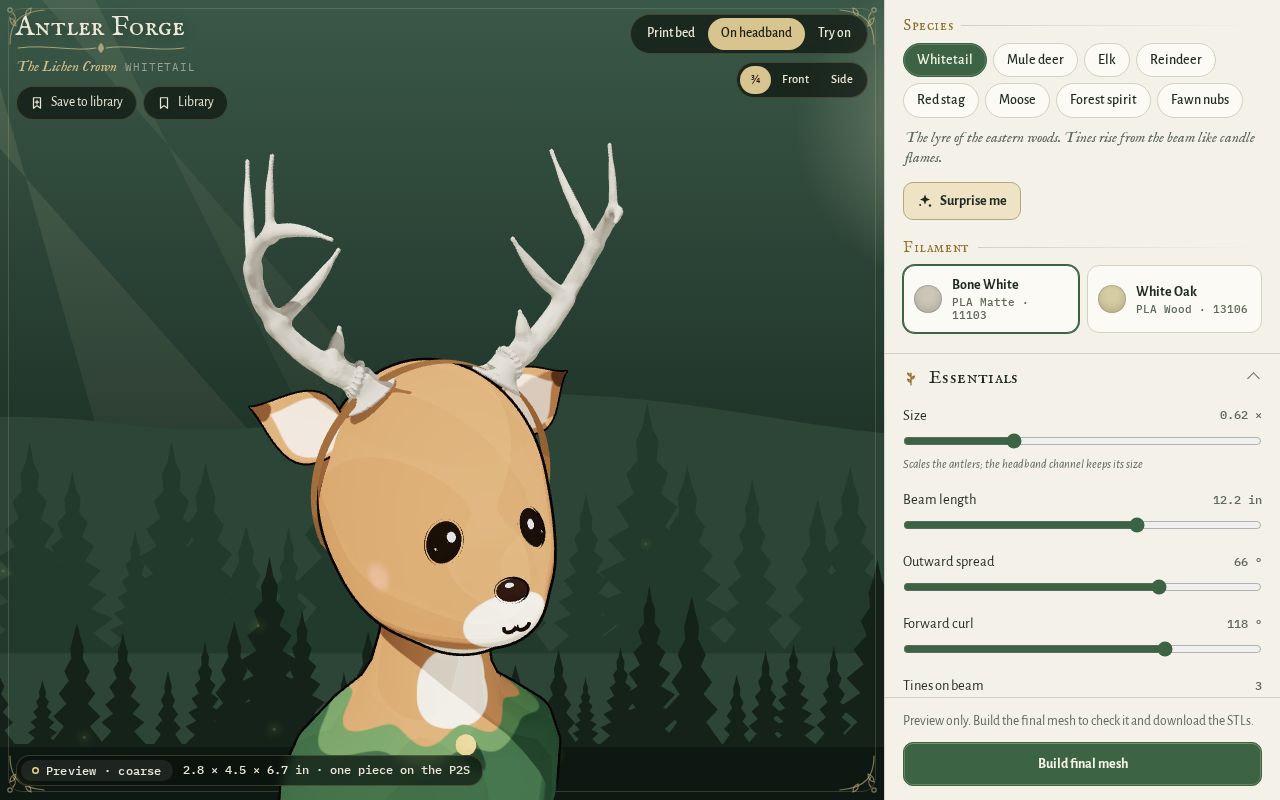Choose the Moose species chip
1280x800 pixels.
point(1017,100)
